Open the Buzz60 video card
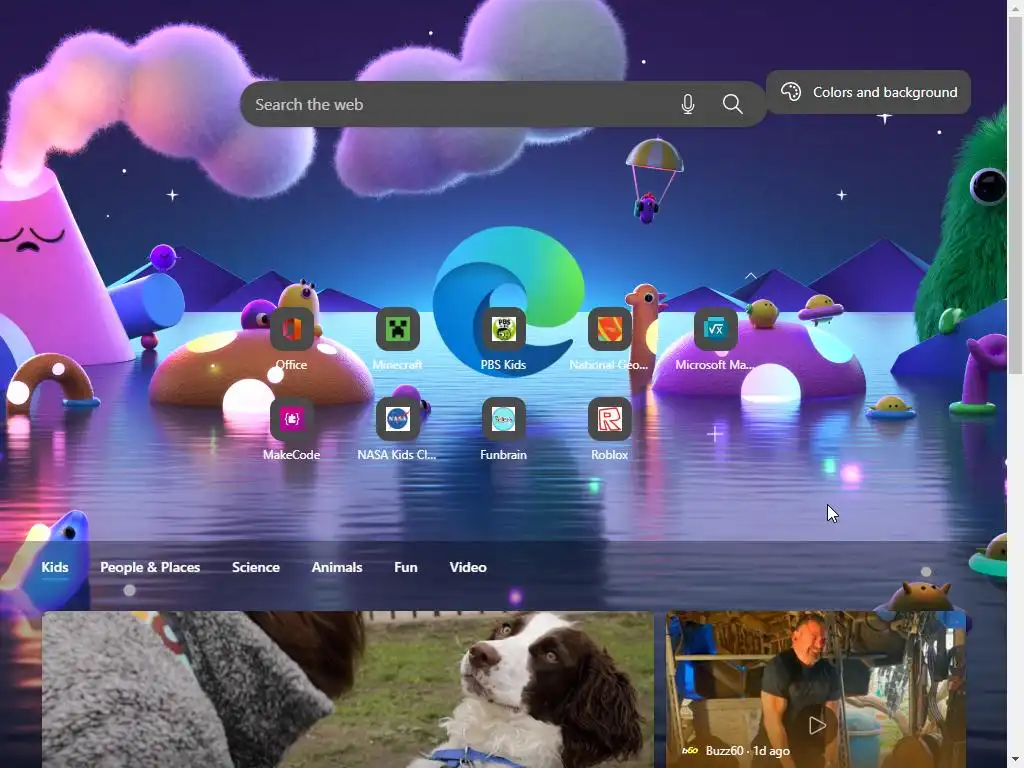The image size is (1024, 768). [816, 690]
